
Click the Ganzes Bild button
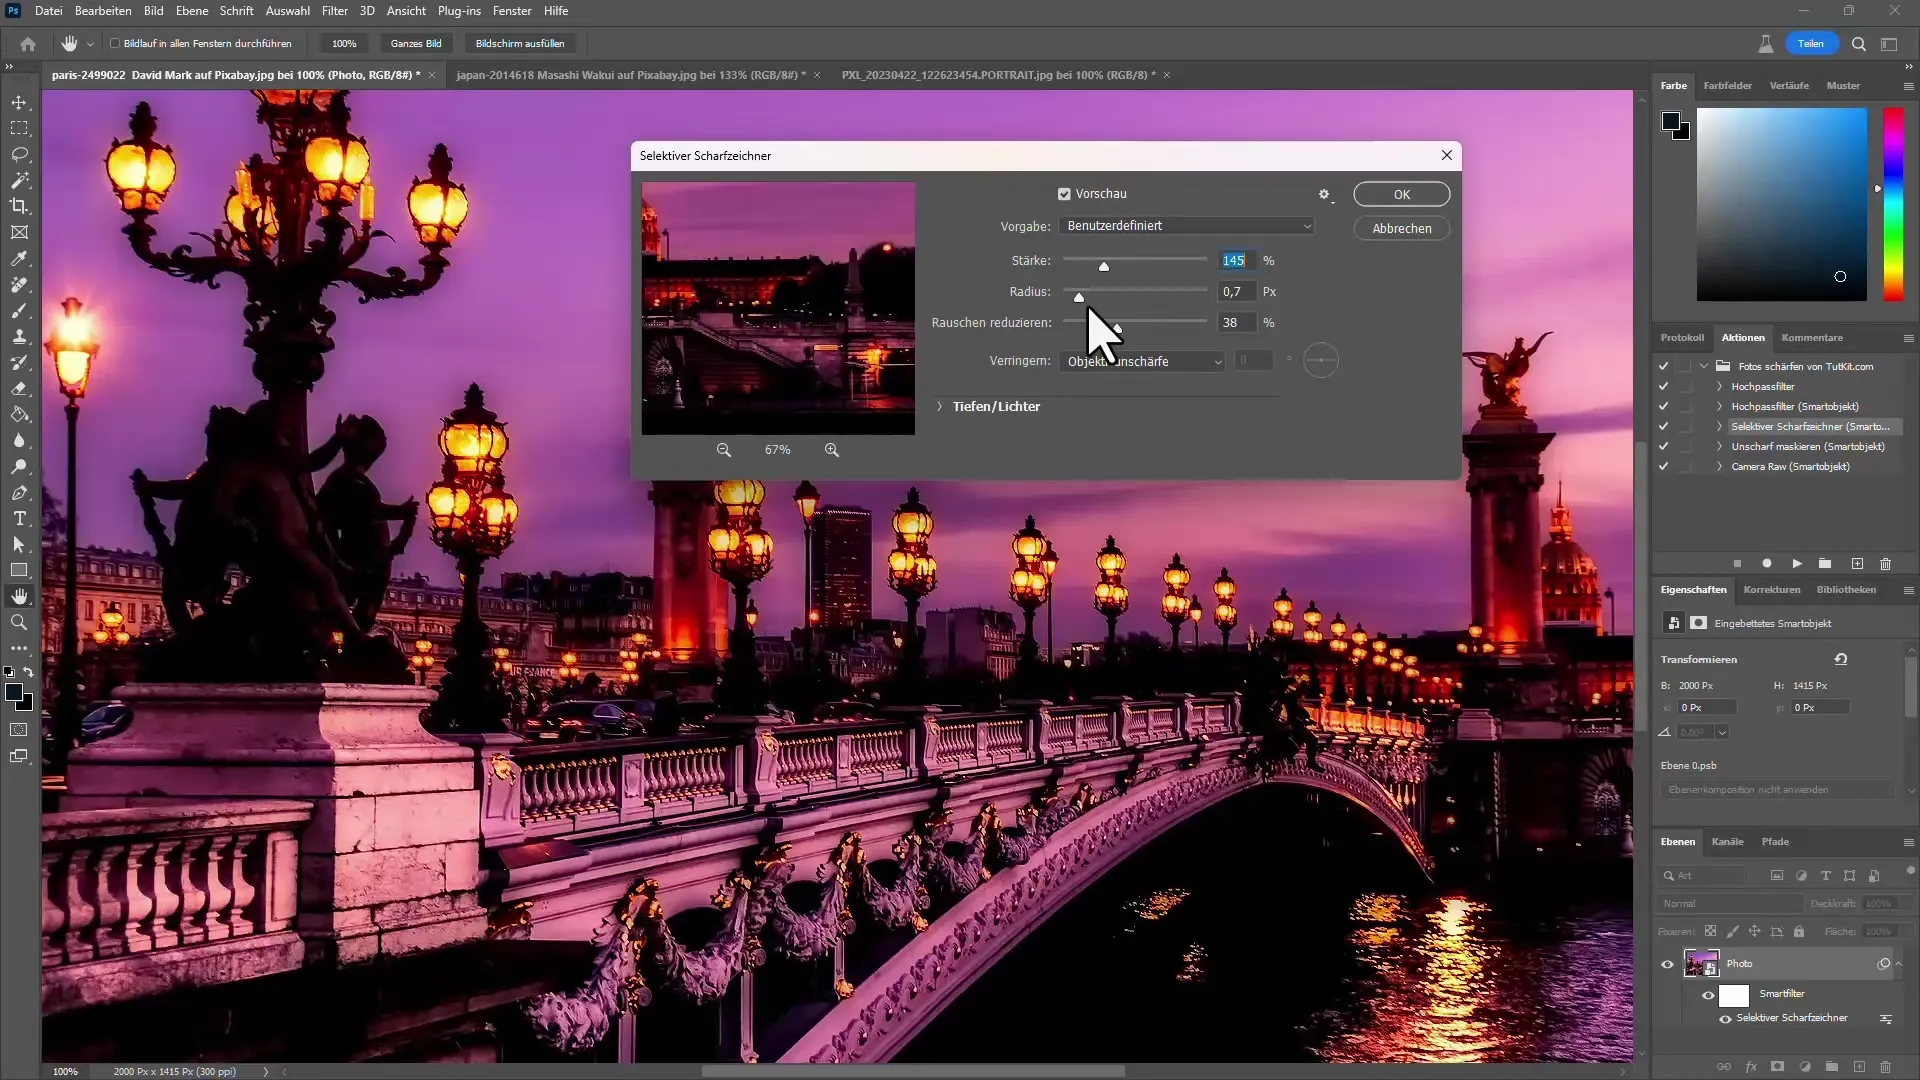[x=416, y=44]
